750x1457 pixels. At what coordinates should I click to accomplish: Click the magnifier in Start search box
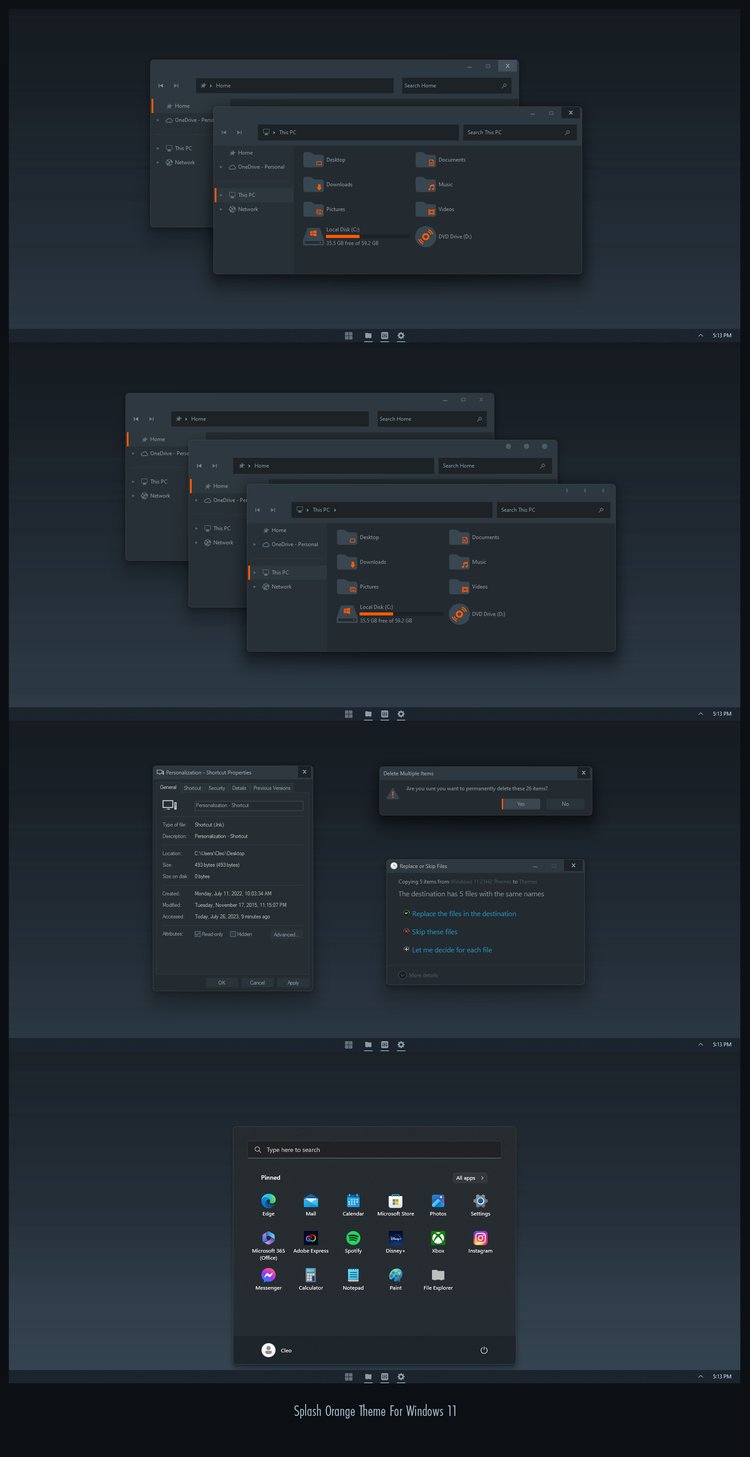pyautogui.click(x=258, y=1150)
